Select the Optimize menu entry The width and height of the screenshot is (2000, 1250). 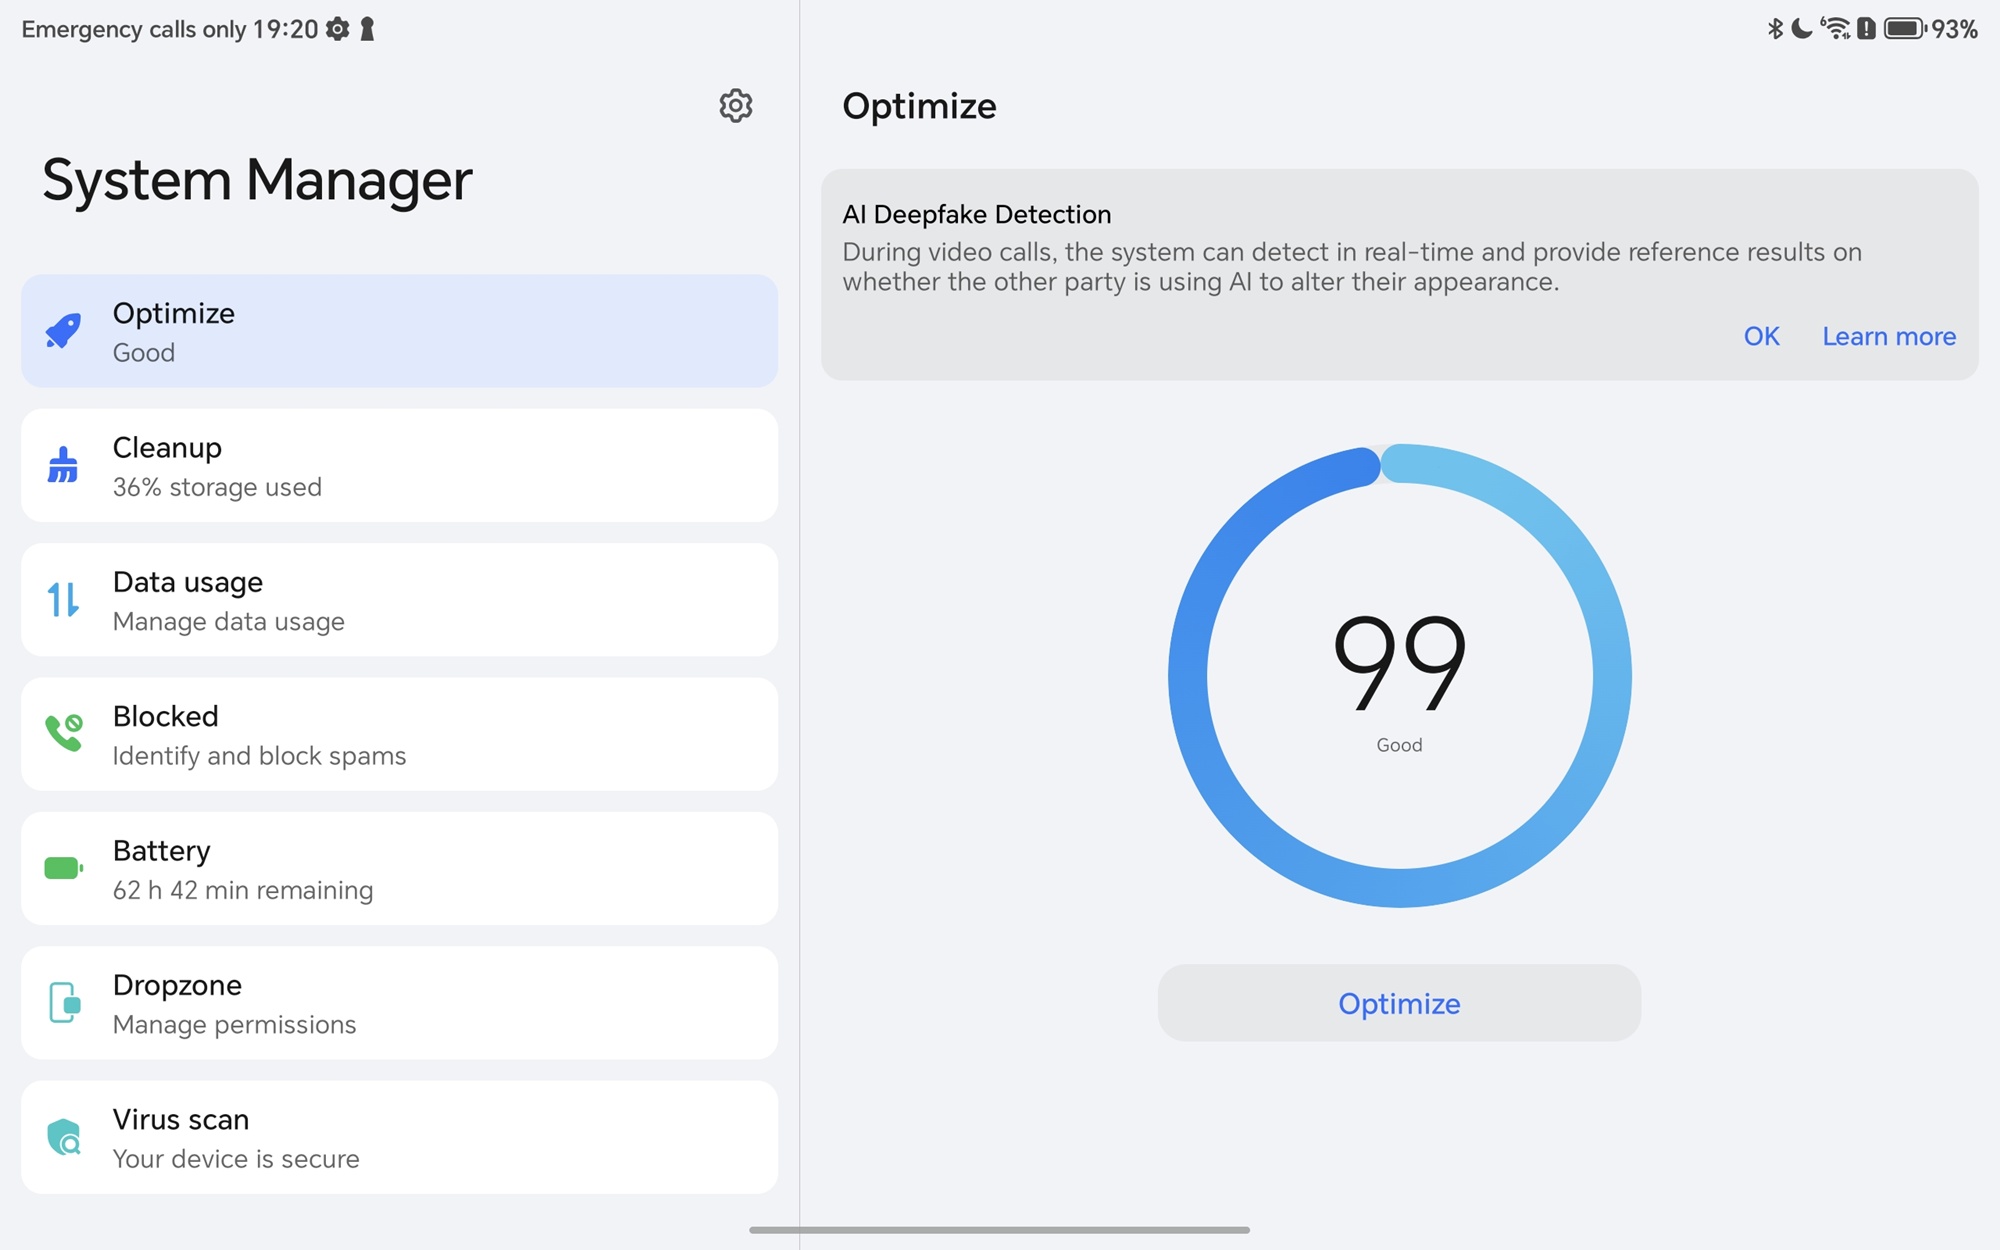(400, 331)
